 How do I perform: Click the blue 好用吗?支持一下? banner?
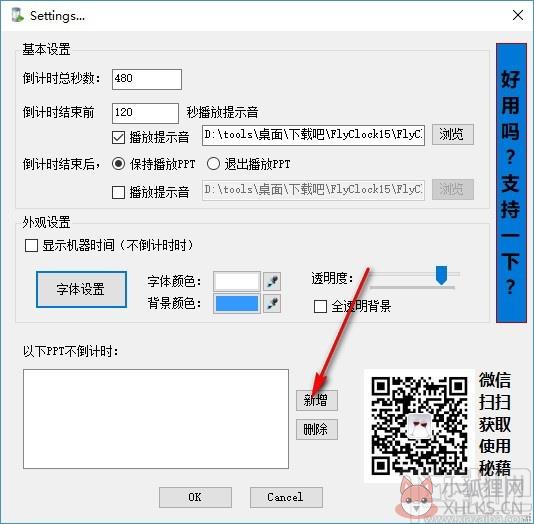(511, 183)
